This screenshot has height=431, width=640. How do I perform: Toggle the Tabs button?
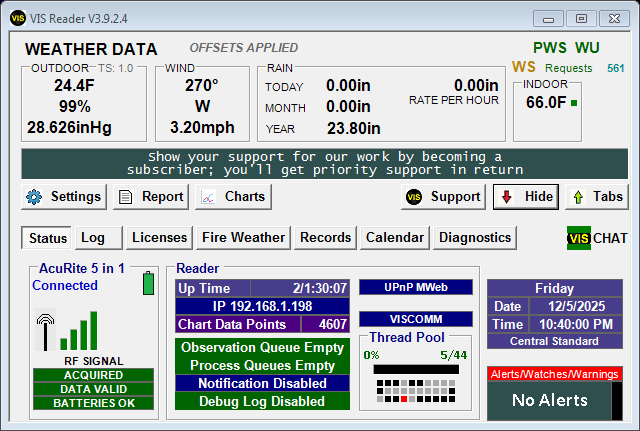(x=596, y=197)
